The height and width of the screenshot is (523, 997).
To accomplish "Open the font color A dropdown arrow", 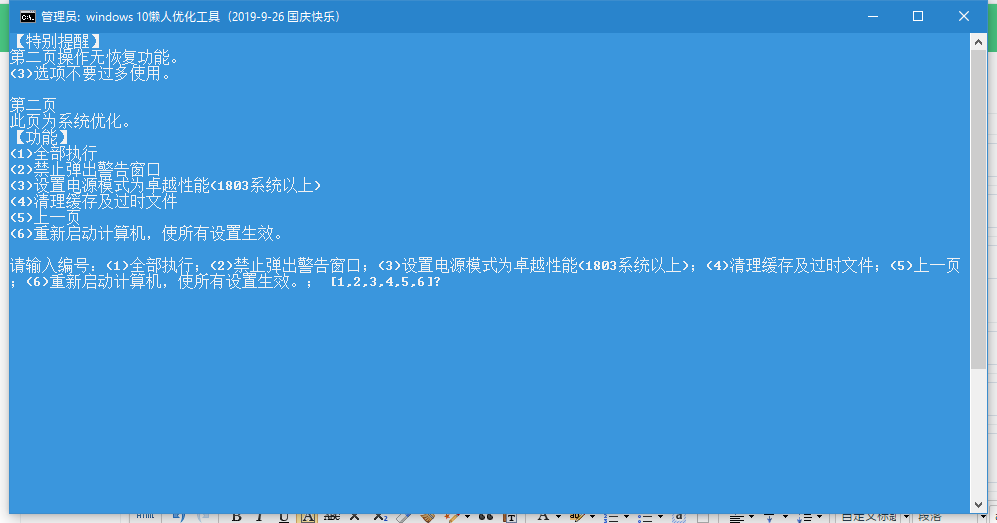I will pos(558,517).
